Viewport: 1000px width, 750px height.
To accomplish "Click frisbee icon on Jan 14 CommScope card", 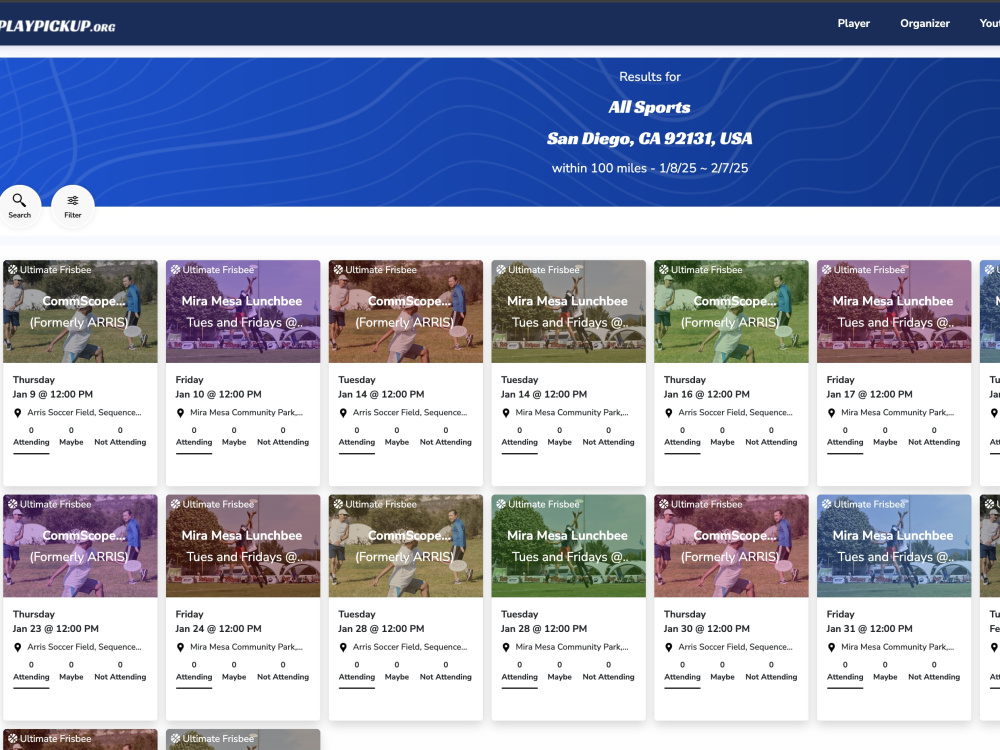I will click(338, 270).
